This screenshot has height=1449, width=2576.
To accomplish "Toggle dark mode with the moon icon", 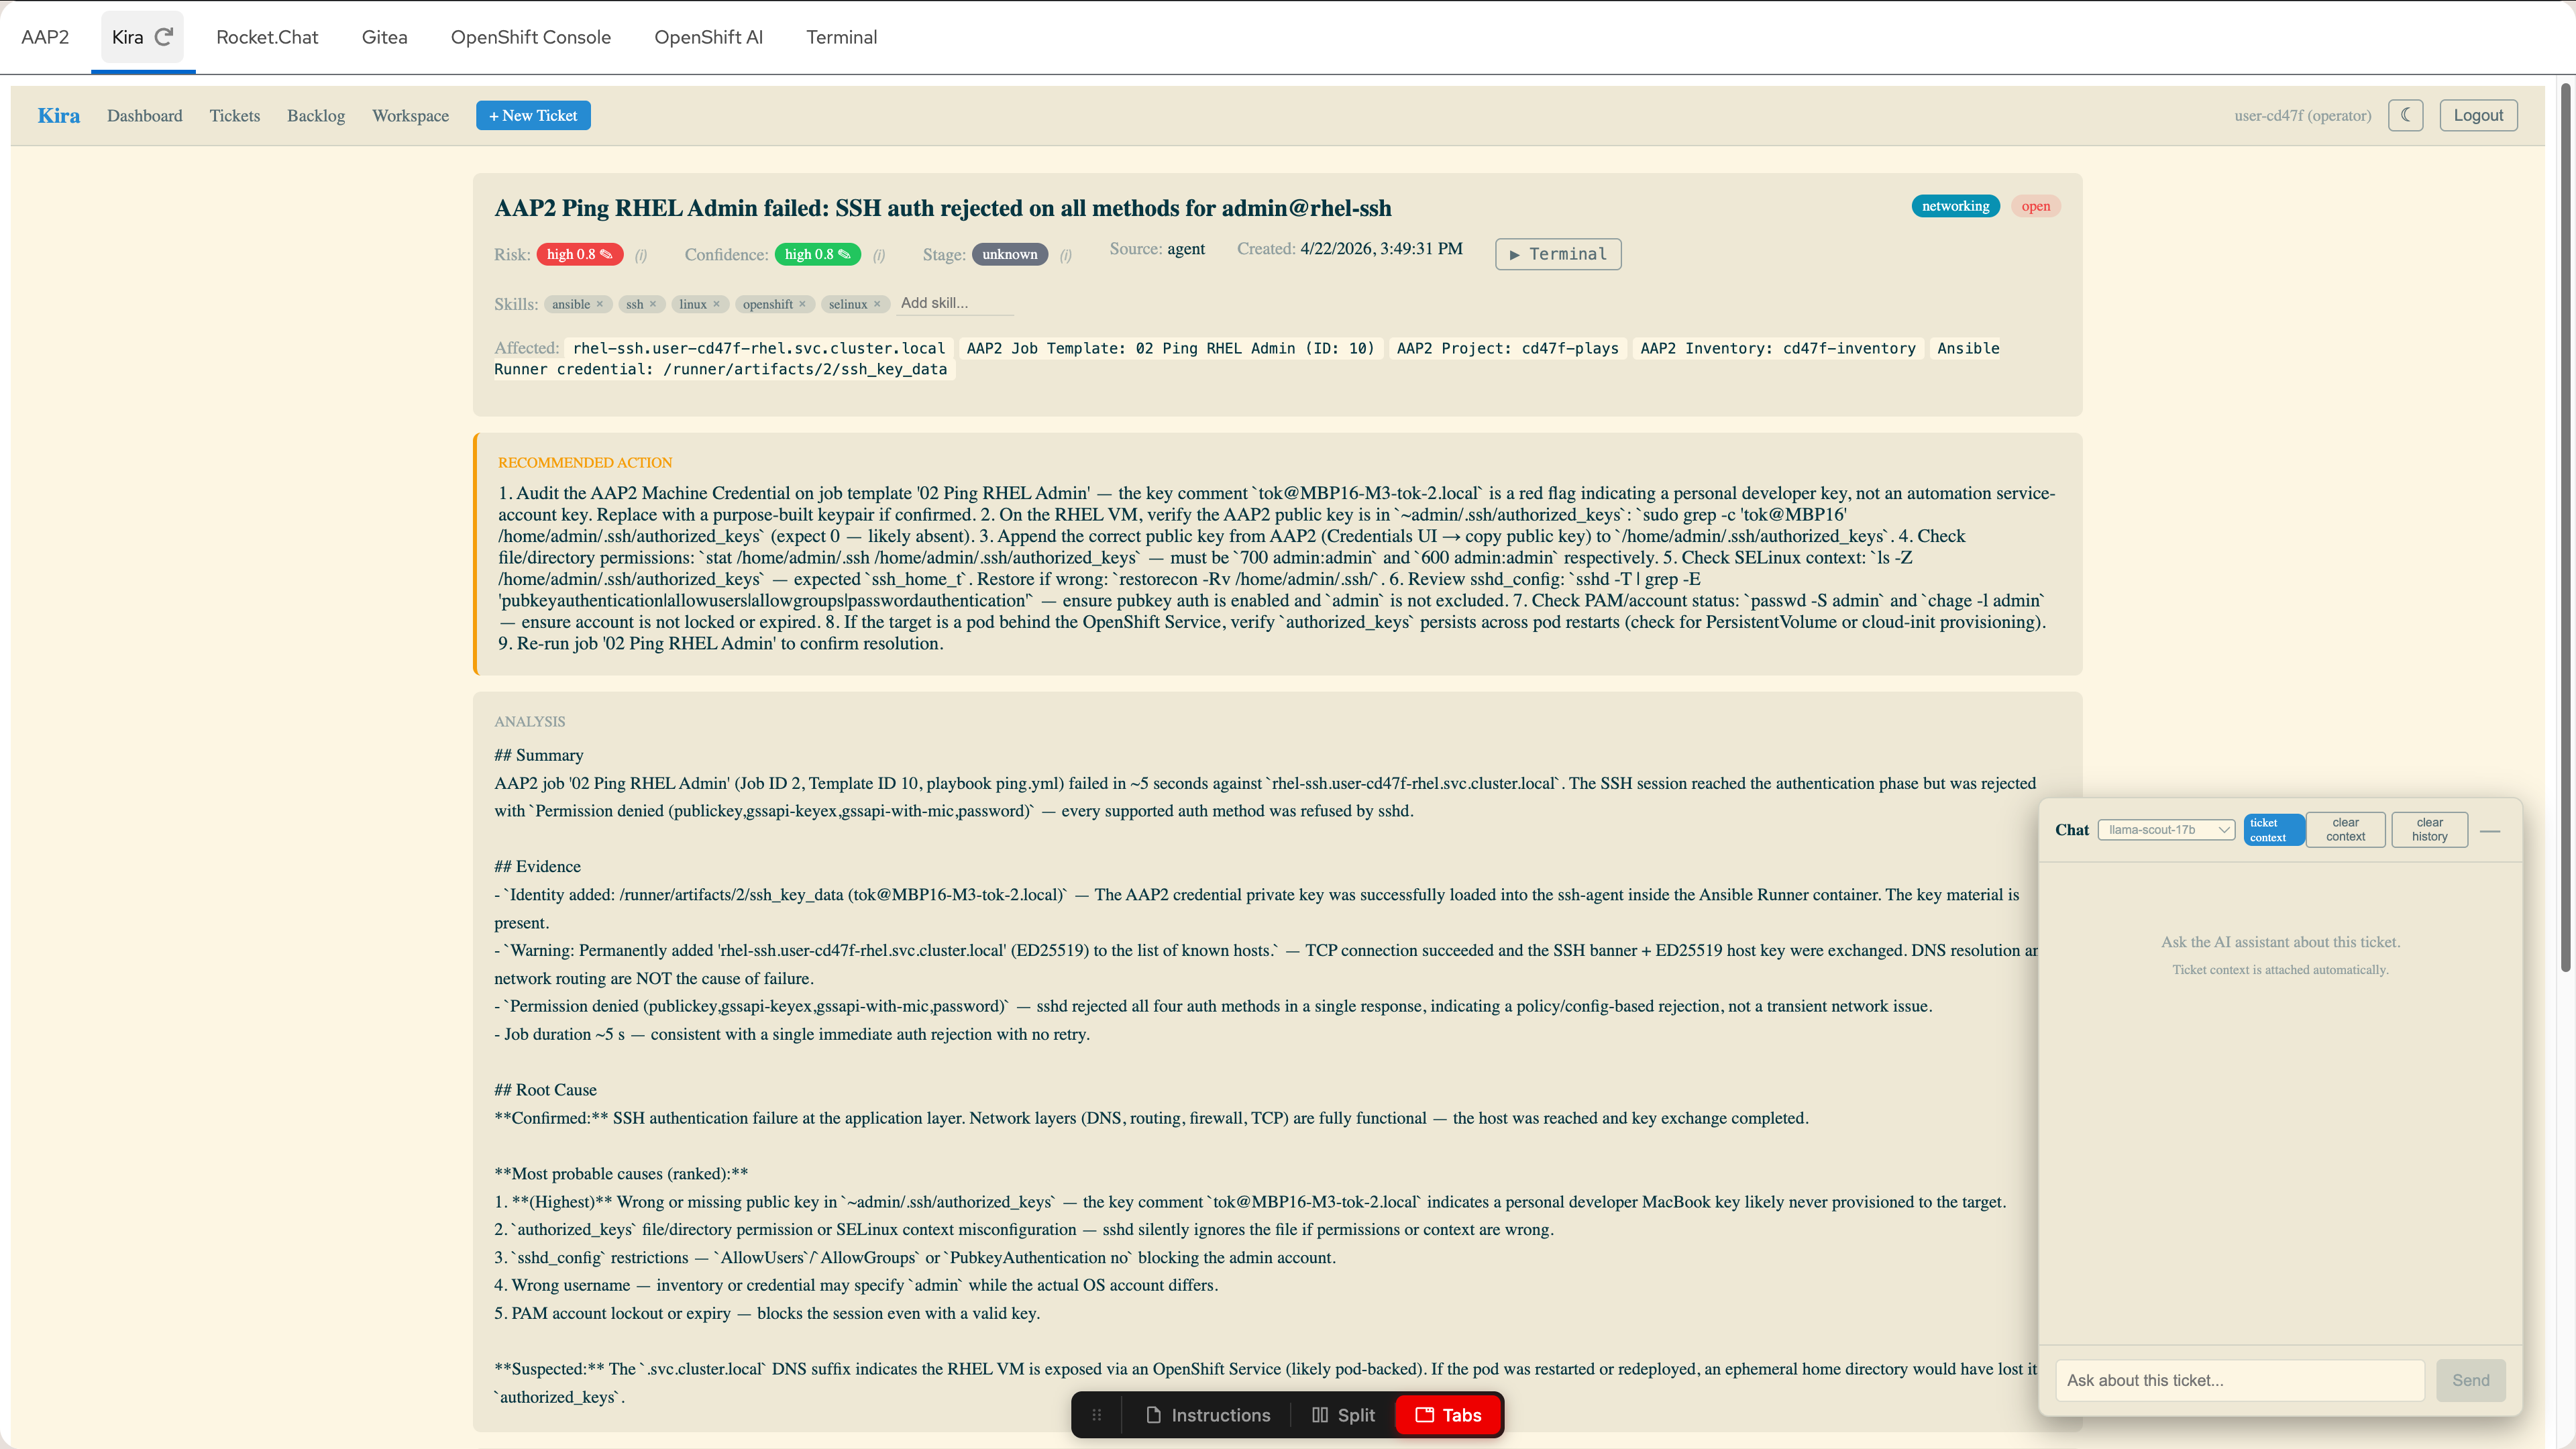I will point(2405,115).
